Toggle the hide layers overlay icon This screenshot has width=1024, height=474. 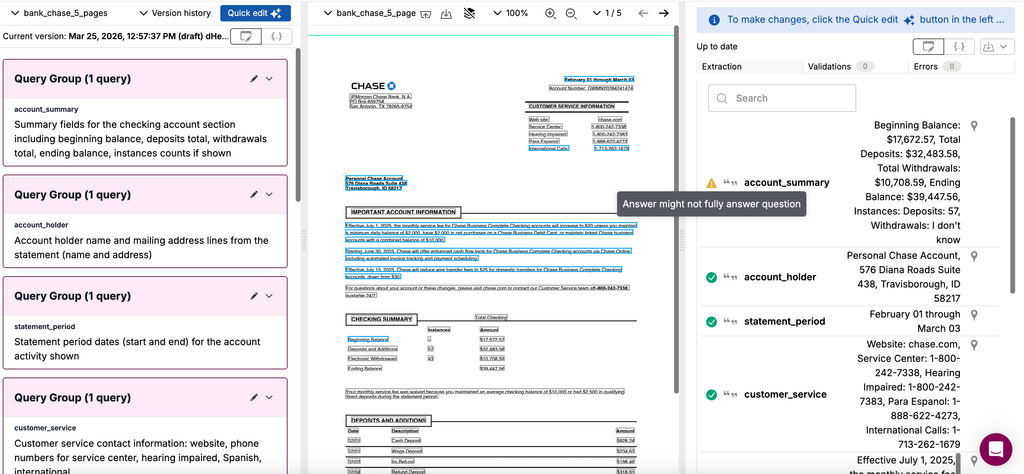coord(468,13)
